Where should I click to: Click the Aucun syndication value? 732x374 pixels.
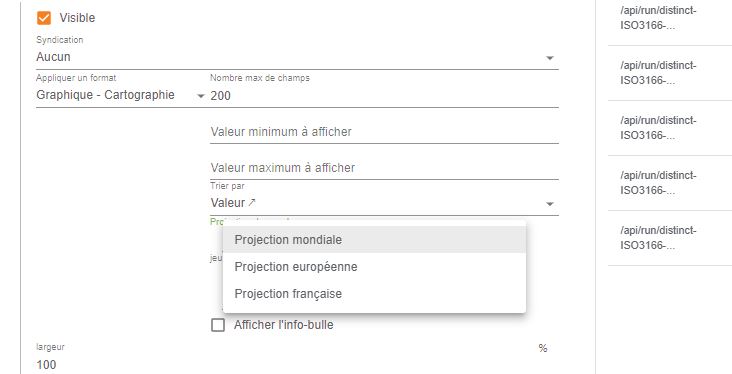(x=53, y=57)
